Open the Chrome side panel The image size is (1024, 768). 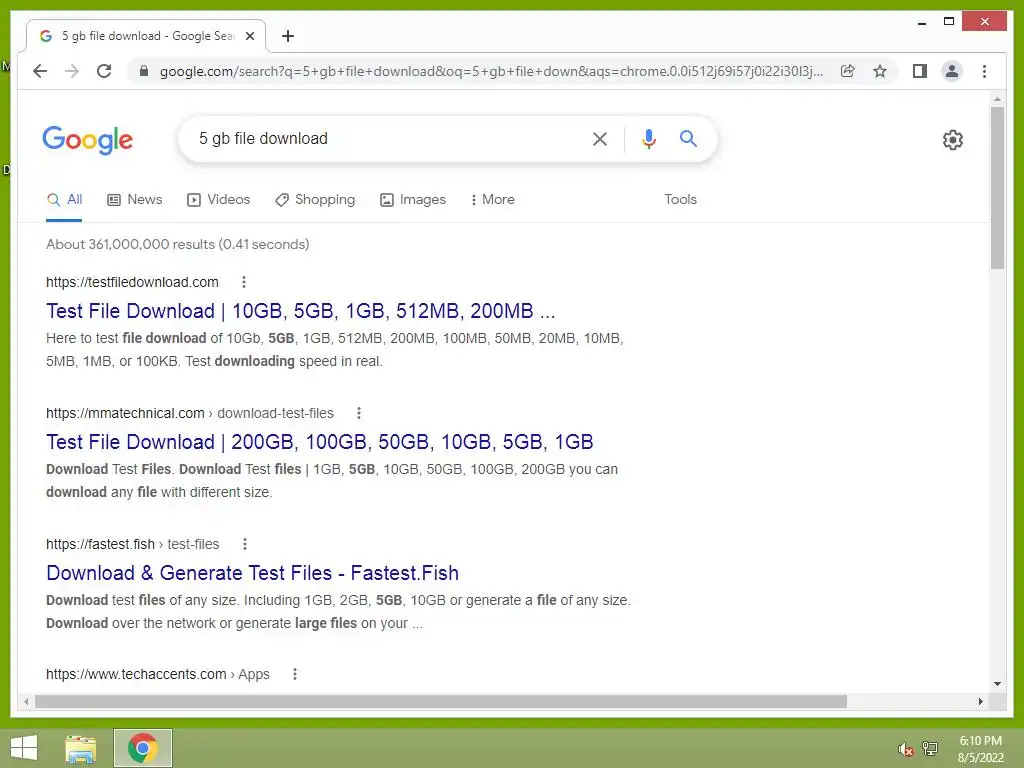pos(920,71)
